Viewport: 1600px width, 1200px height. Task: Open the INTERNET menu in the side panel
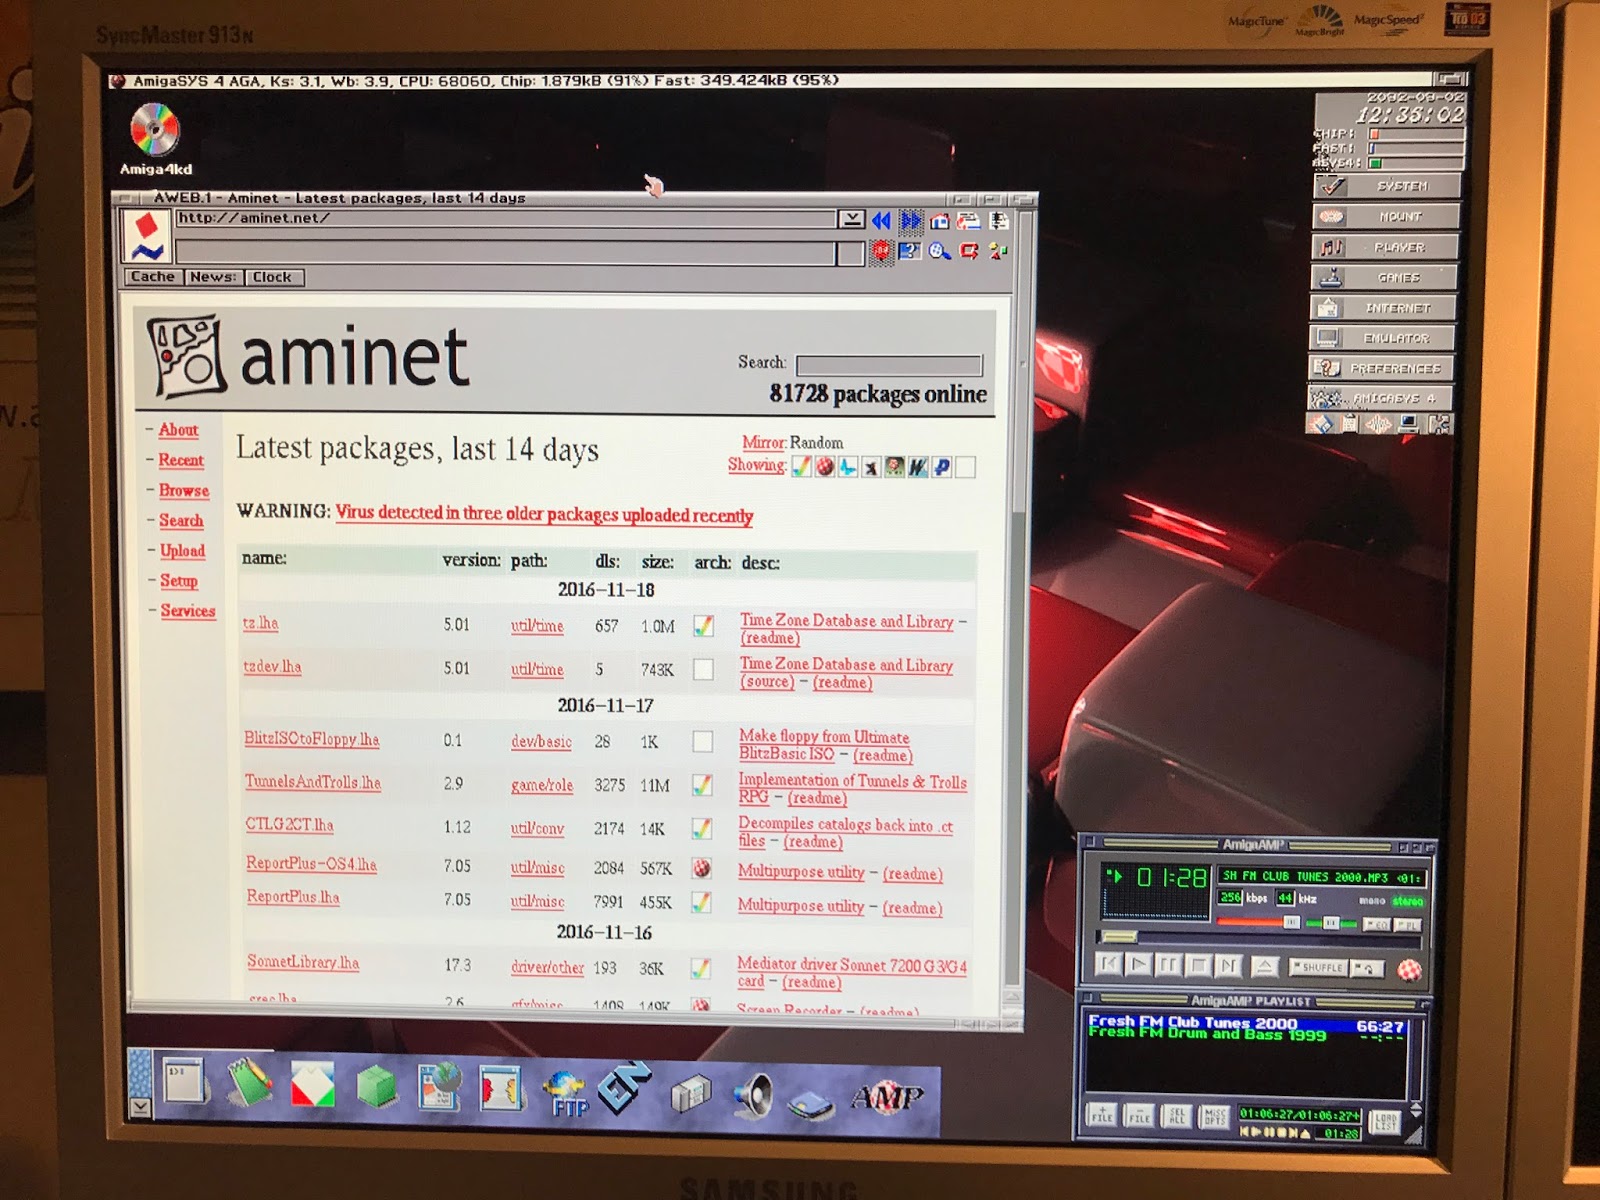[x=1383, y=308]
